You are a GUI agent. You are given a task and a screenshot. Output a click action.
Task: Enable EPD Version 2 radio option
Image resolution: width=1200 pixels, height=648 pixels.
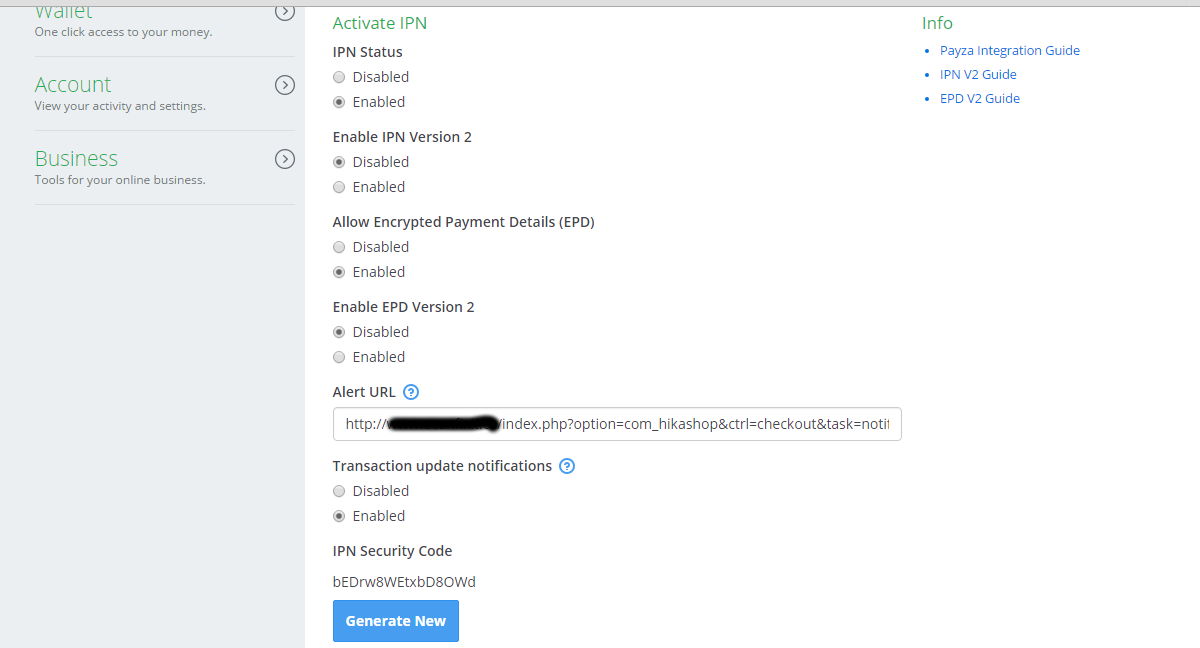339,357
